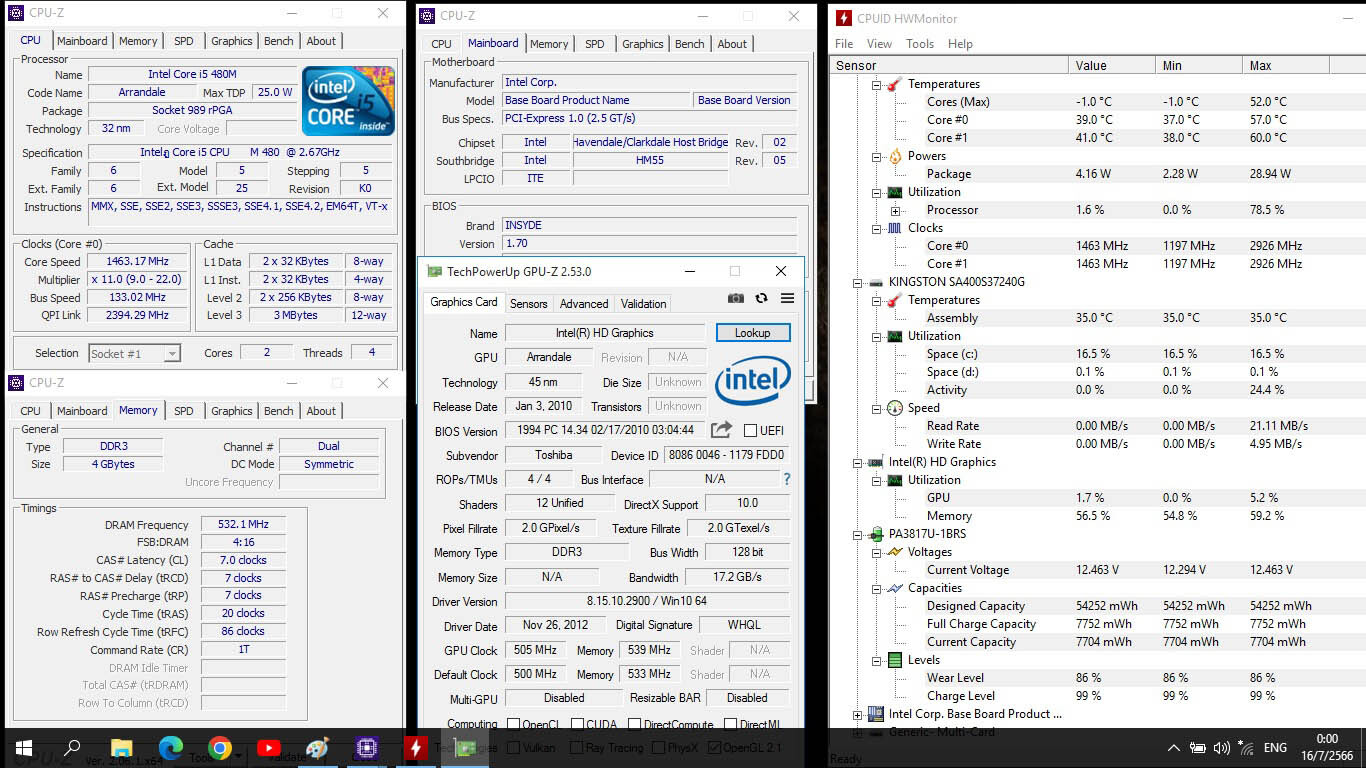Click the green bars icon next to Levels
Image resolution: width=1366 pixels, height=768 pixels.
click(895, 660)
